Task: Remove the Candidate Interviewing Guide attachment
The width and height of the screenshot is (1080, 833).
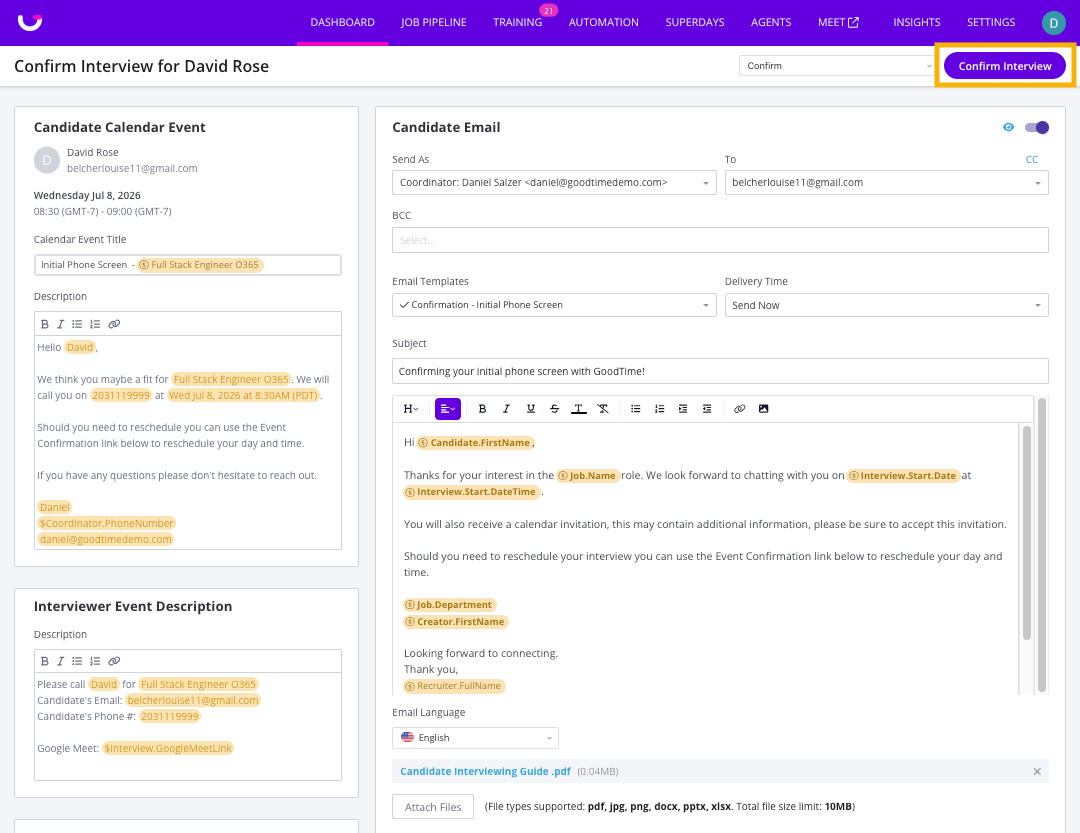Action: click(1037, 772)
